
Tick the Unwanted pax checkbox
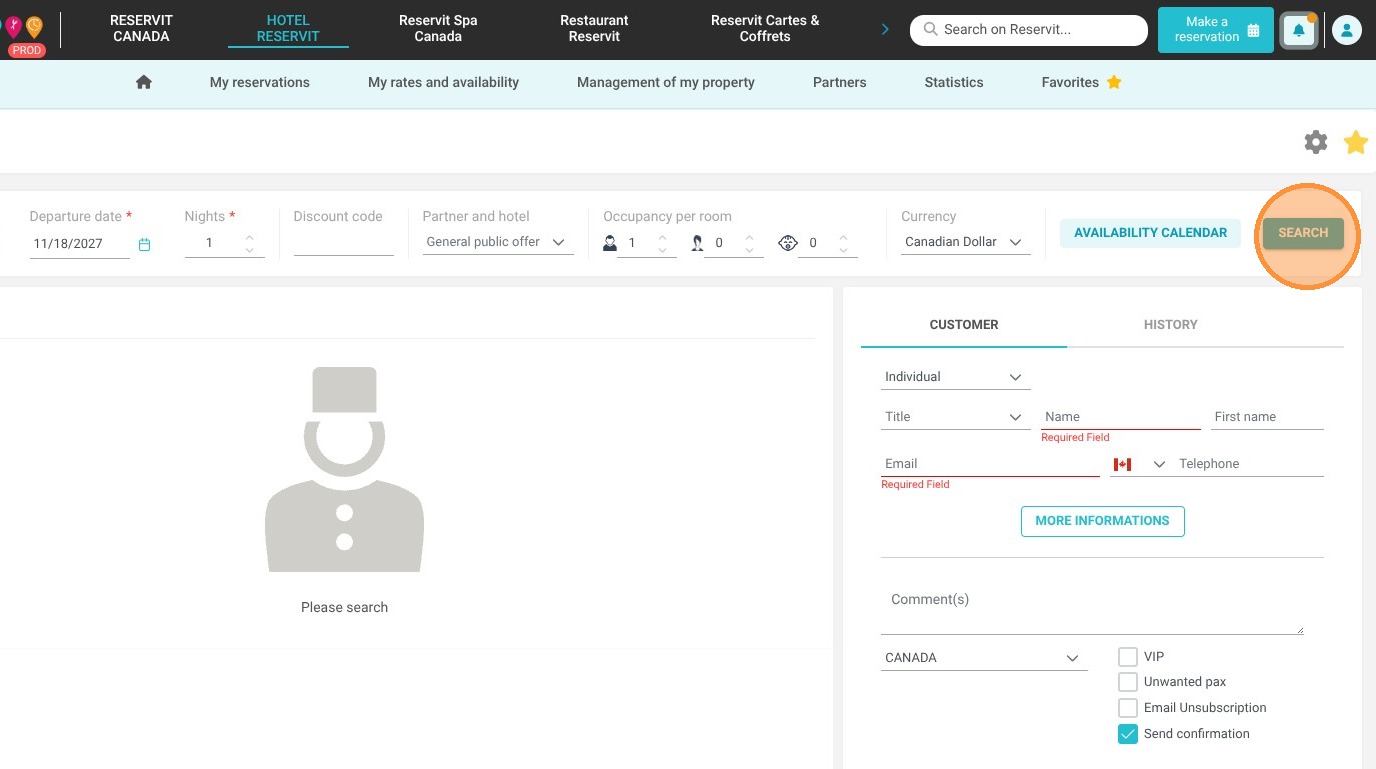pos(1128,682)
